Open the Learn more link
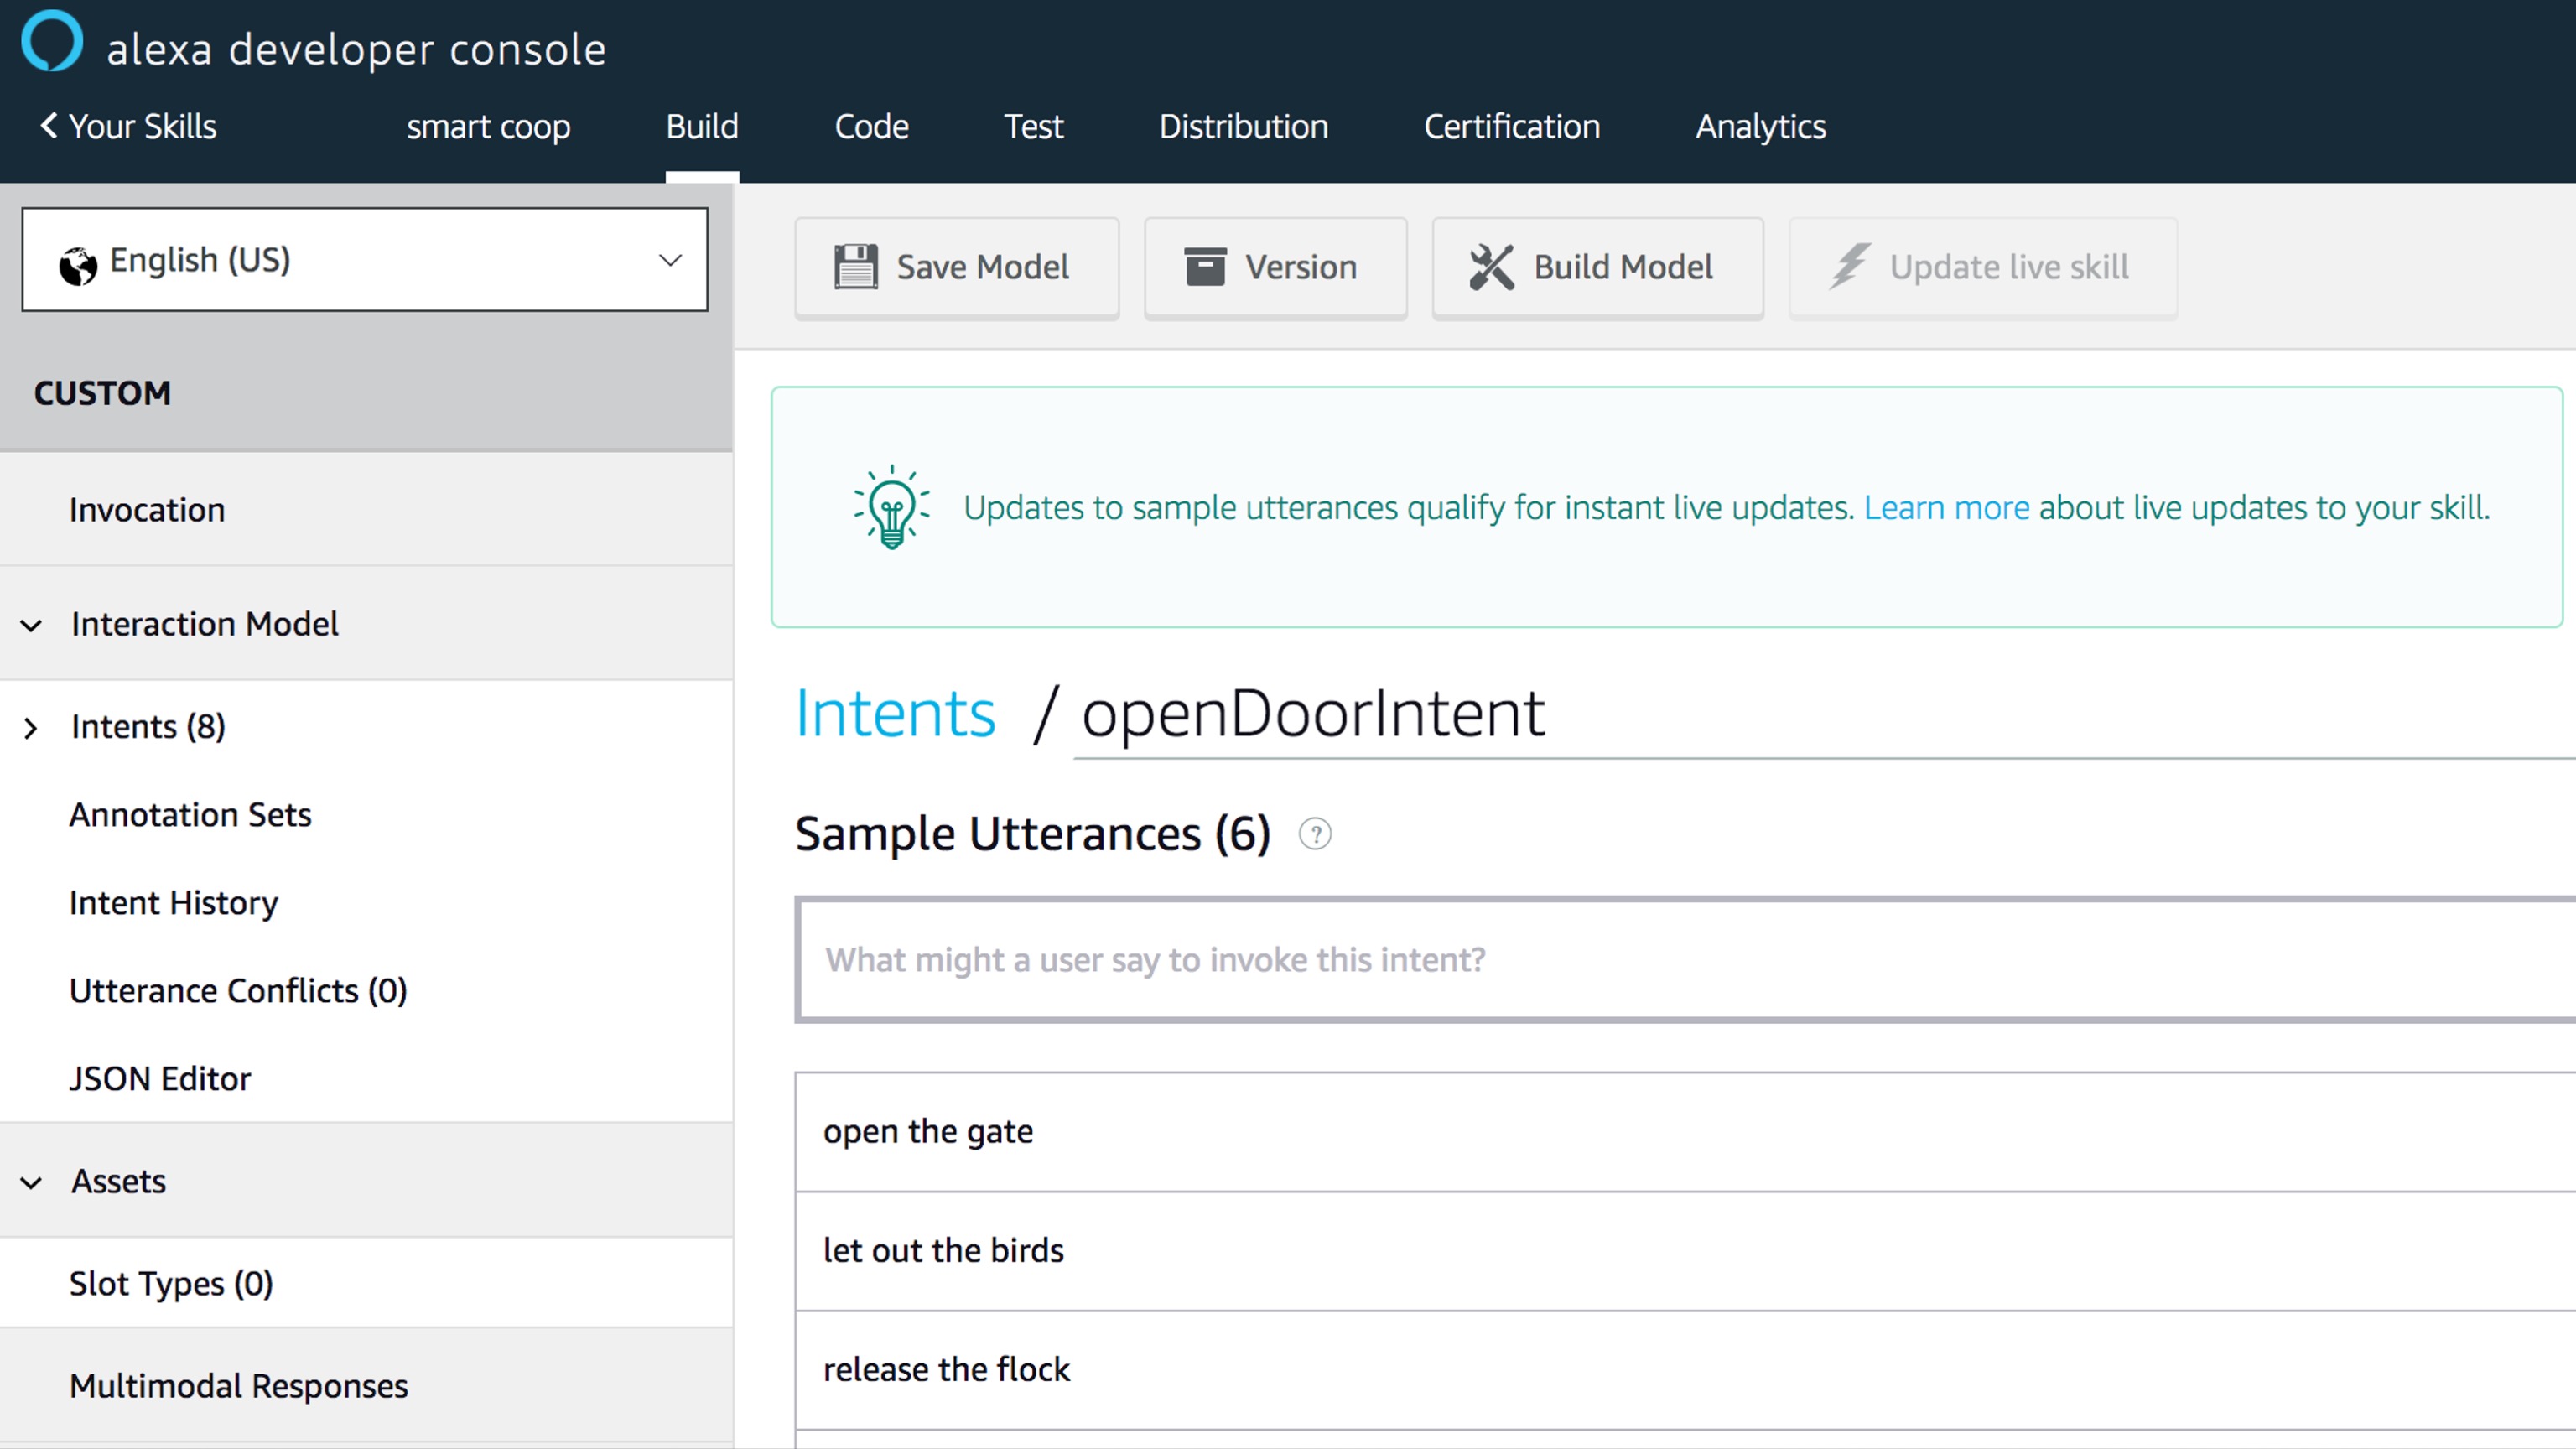This screenshot has width=2576, height=1449. [1946, 507]
